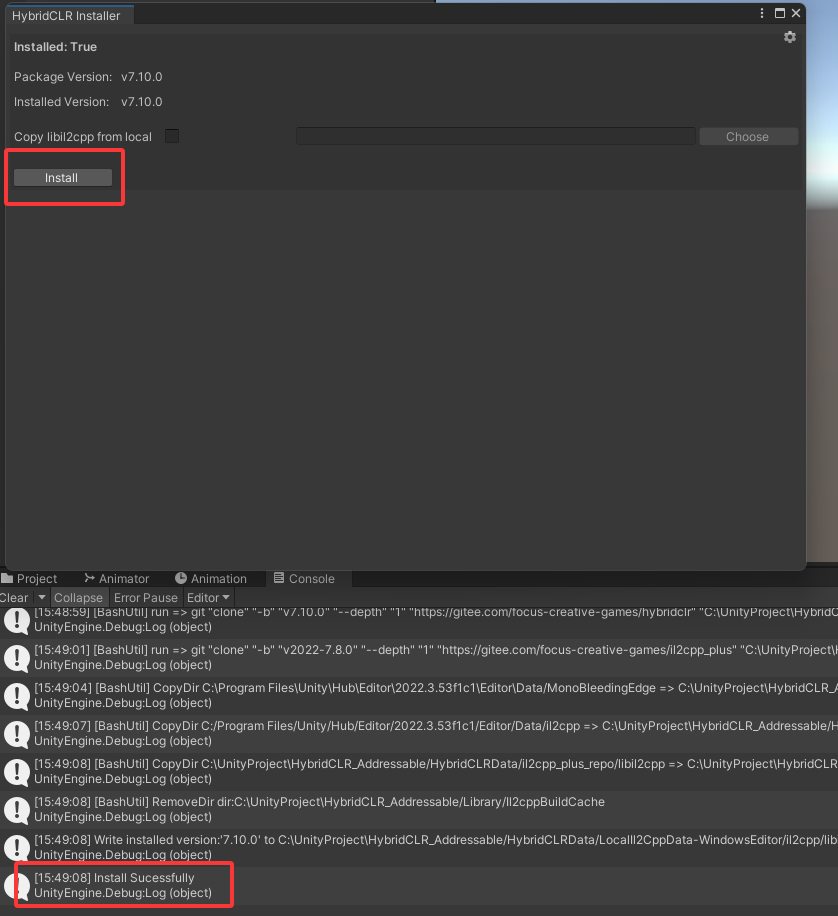The image size is (838, 916).
Task: Open the HybridCLR Installer settings gear
Action: coord(790,36)
